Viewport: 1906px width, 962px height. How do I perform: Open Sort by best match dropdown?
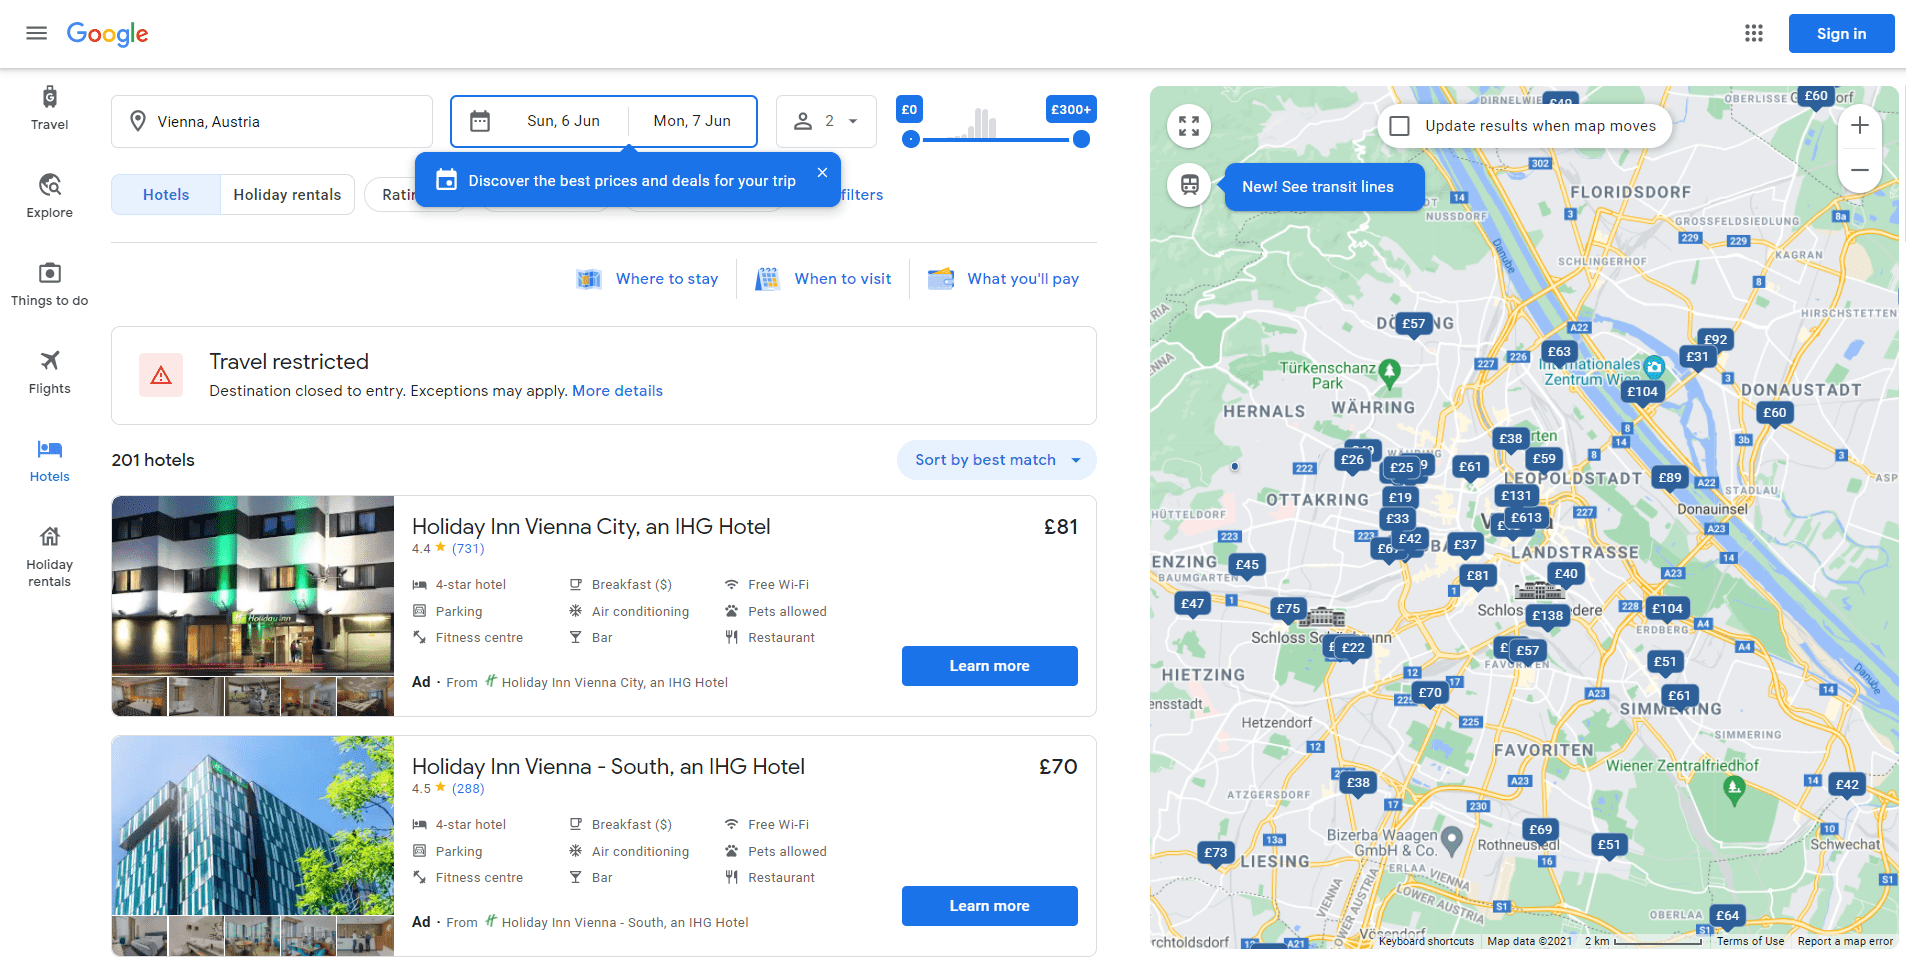click(x=997, y=460)
